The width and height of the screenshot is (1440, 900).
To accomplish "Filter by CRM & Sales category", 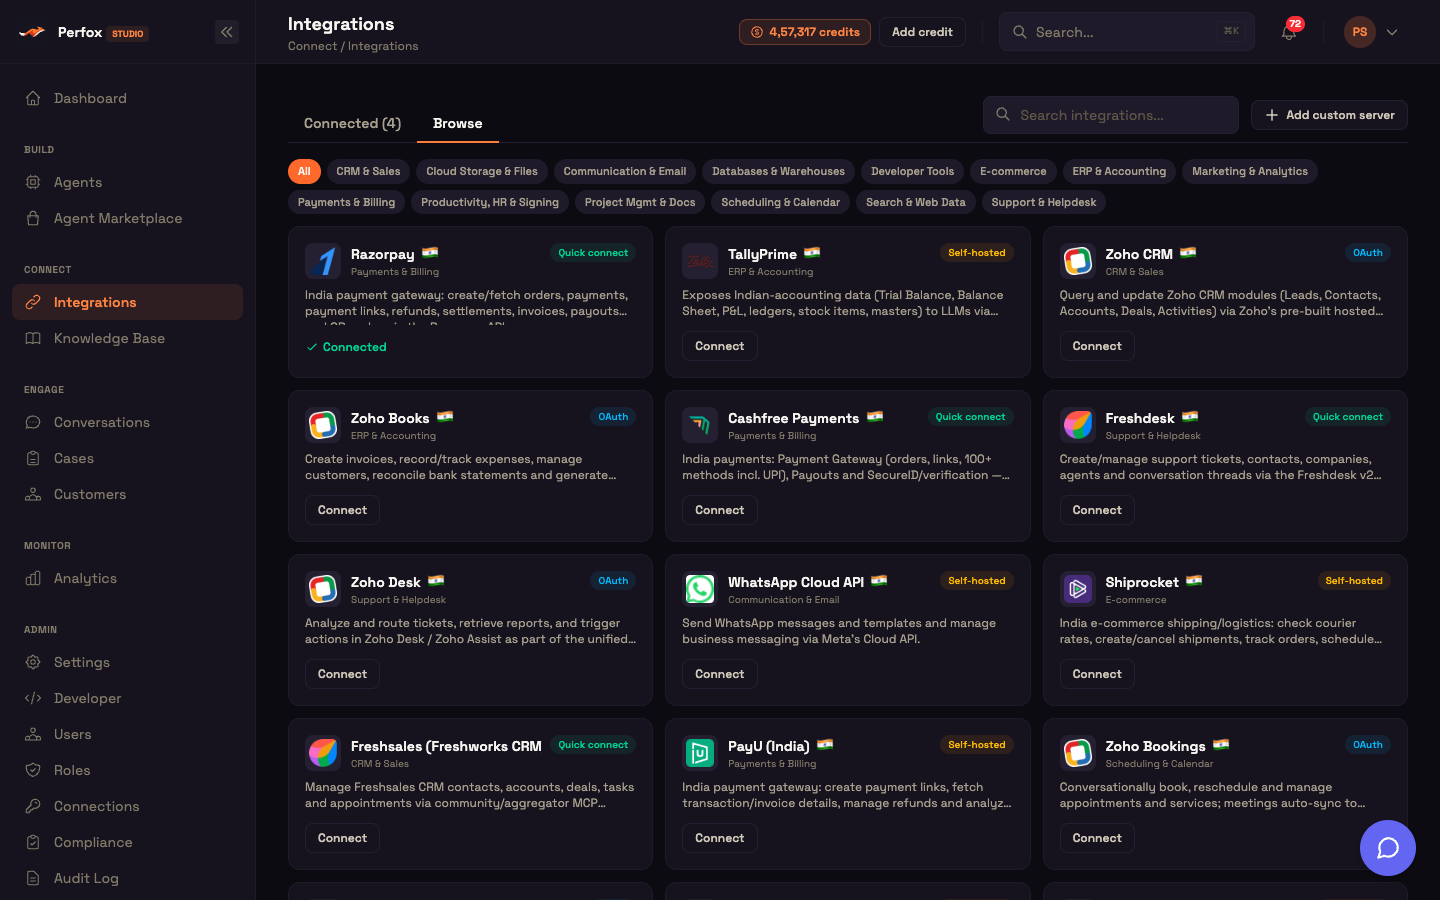I will [368, 171].
